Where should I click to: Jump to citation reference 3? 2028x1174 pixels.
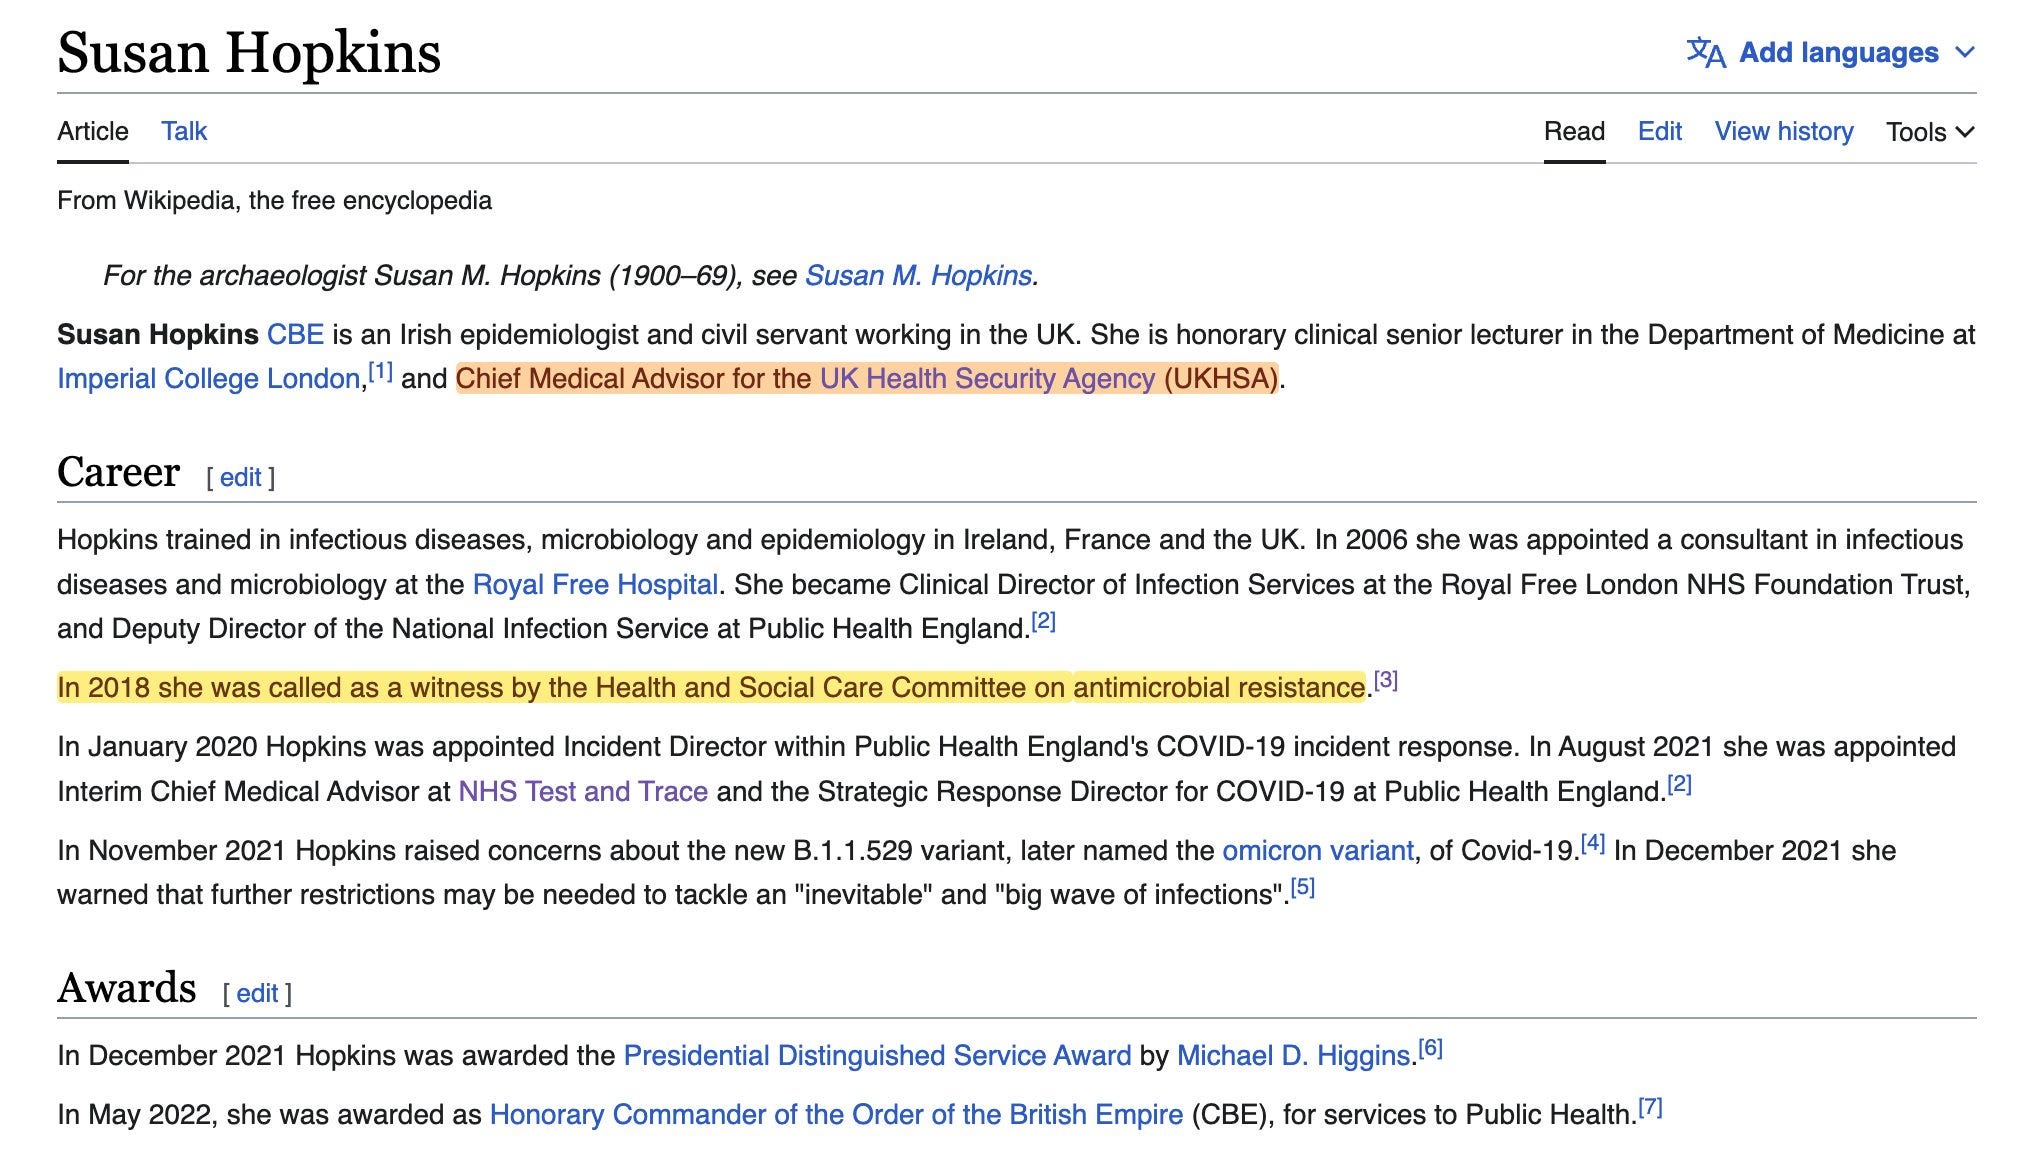click(x=1385, y=680)
